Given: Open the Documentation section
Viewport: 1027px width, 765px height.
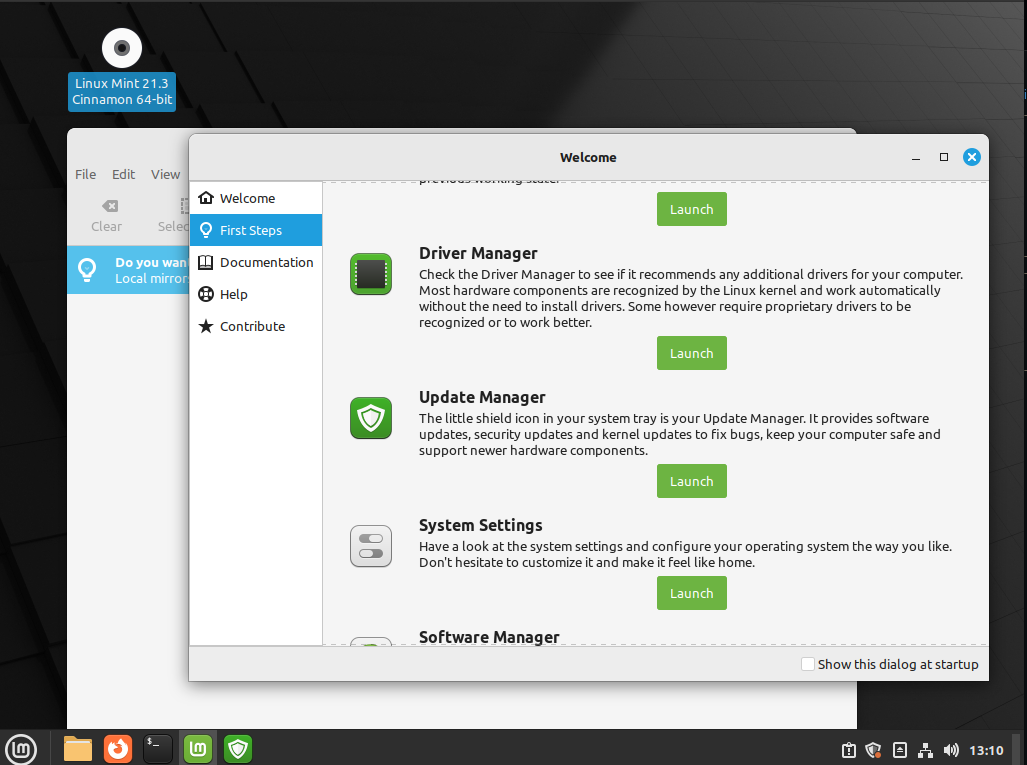Looking at the screenshot, I should [x=256, y=262].
